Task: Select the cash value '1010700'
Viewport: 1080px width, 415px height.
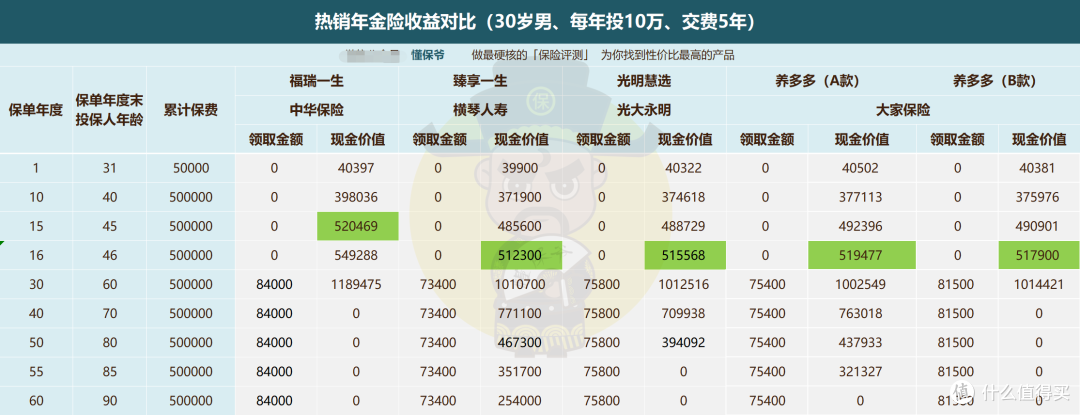Action: 521,284
